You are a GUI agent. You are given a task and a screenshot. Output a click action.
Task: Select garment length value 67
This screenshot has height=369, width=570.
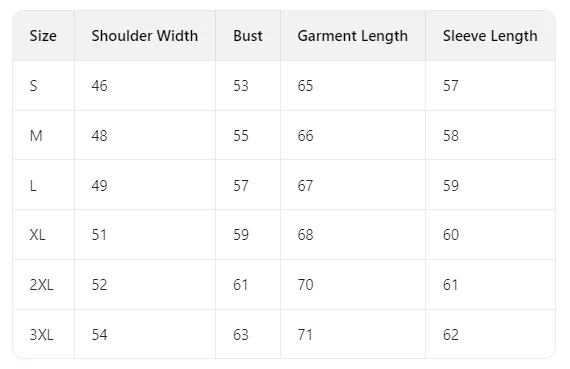click(x=305, y=186)
